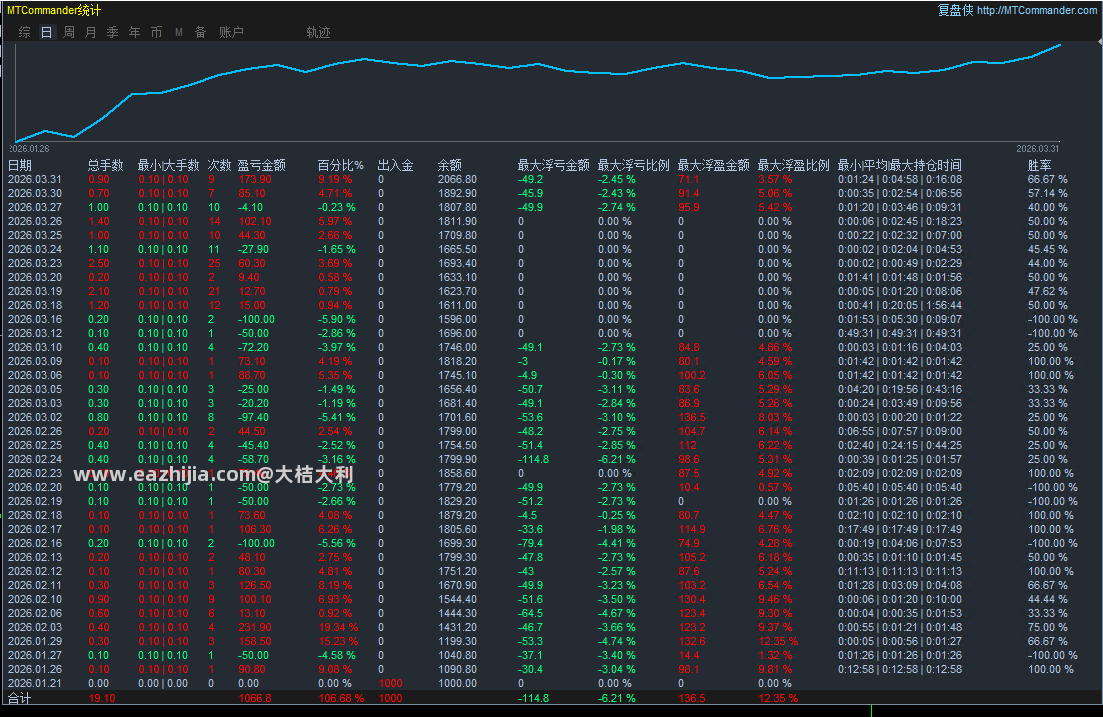Screen dimensions: 1103x717
Task: Click holding time 0:49:31 | 0:49:31 | 0:49:31
Action: tap(900, 334)
